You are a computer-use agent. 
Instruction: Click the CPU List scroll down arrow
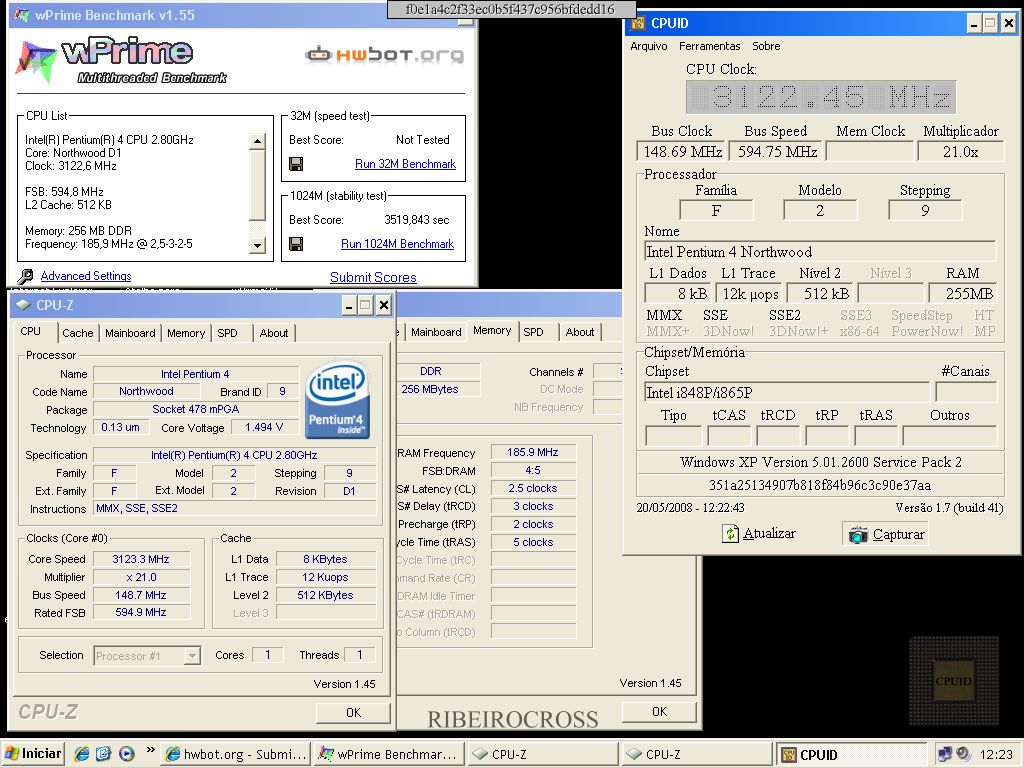(x=258, y=246)
